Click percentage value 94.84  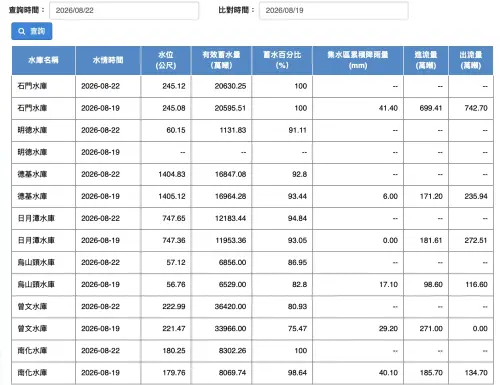[297, 218]
